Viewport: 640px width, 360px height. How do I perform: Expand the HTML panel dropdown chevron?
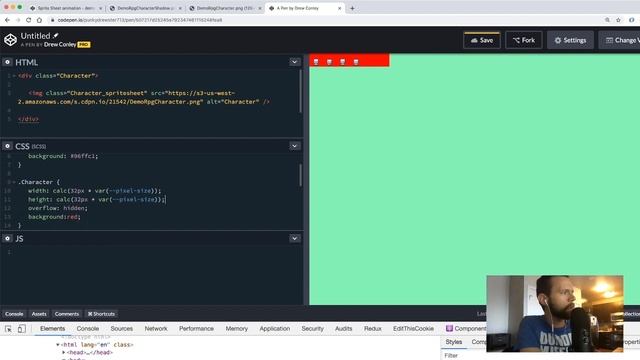point(294,62)
